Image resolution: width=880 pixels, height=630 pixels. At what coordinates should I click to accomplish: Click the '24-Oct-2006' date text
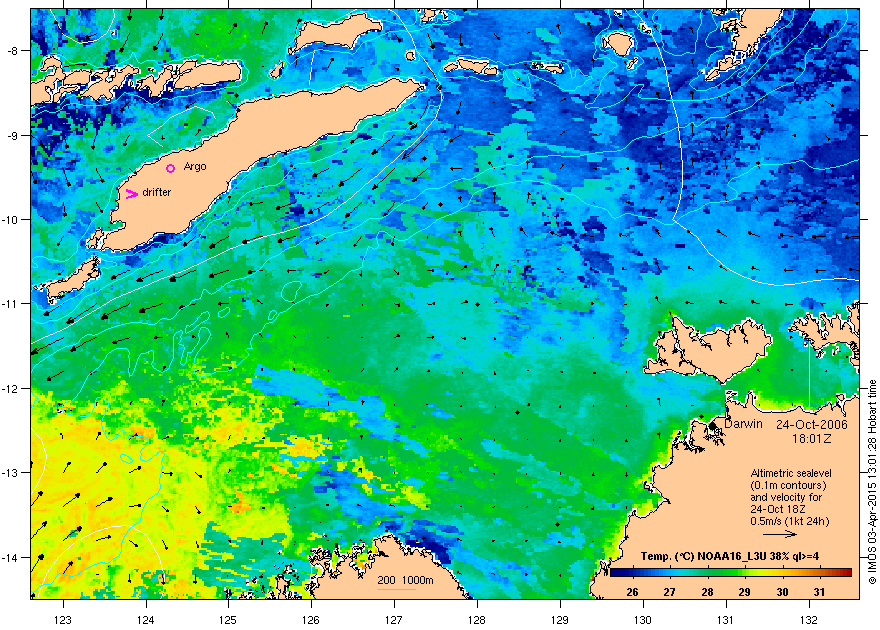coord(812,425)
